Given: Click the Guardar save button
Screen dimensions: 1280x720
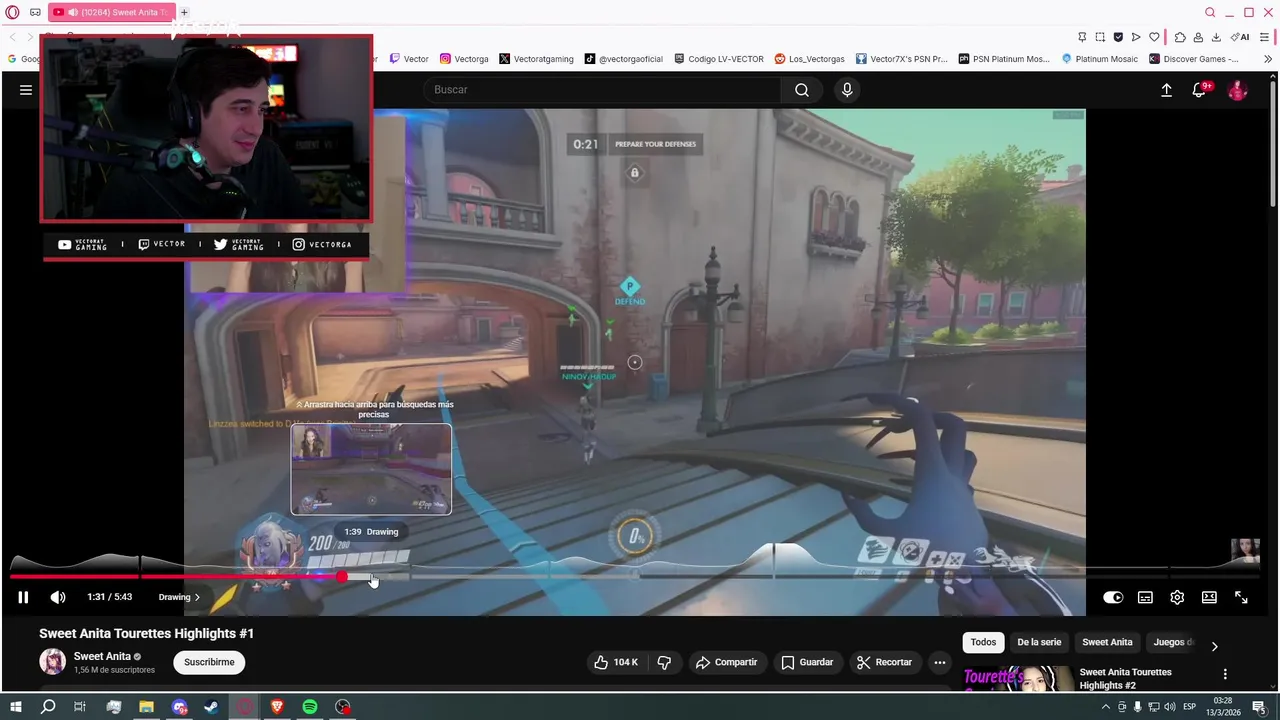Looking at the screenshot, I should click(x=807, y=662).
